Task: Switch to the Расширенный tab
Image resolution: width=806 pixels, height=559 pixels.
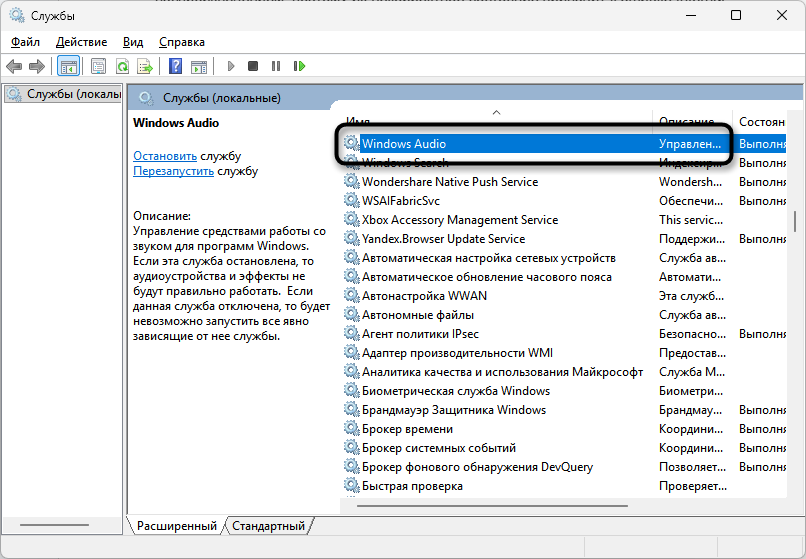Action: (x=176, y=526)
